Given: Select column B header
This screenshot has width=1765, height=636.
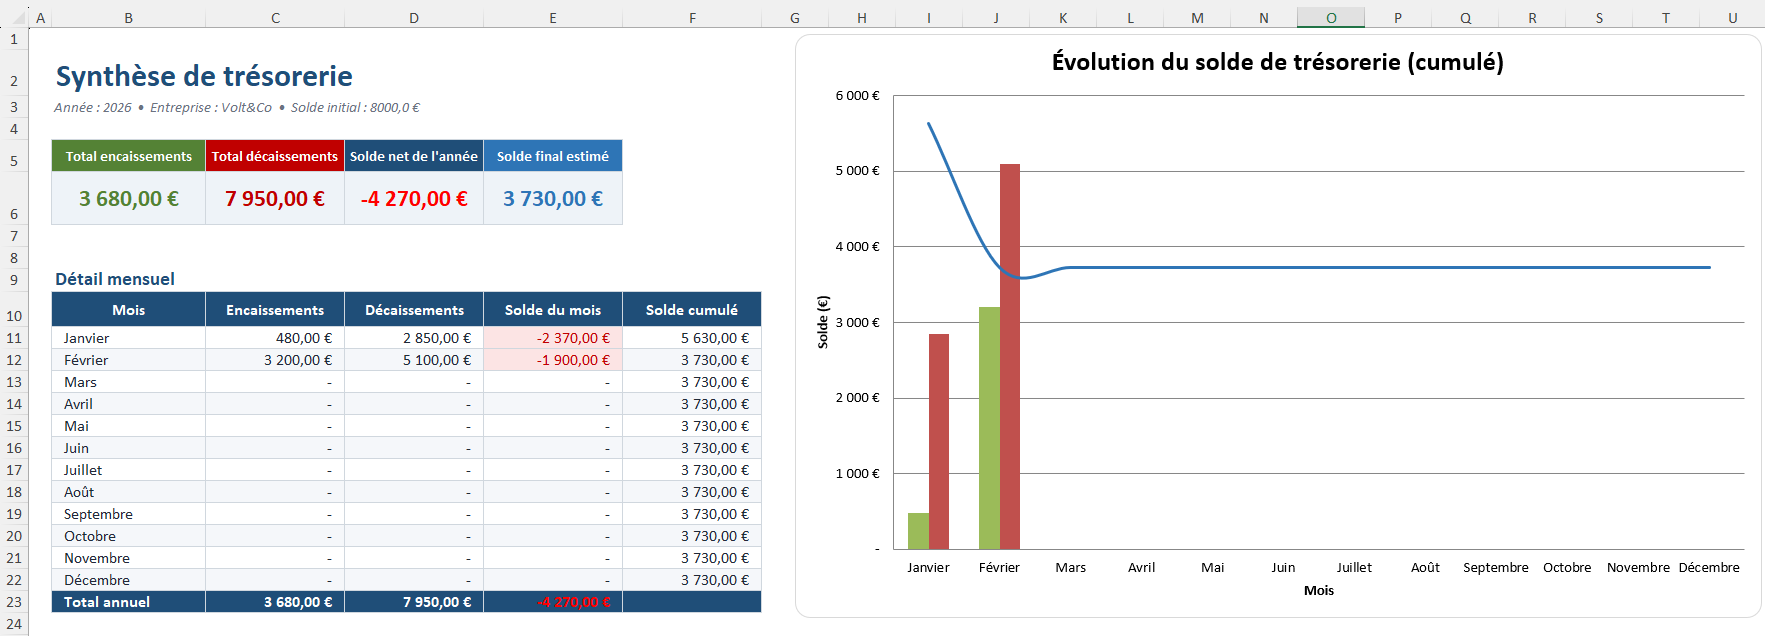Looking at the screenshot, I should (x=129, y=17).
